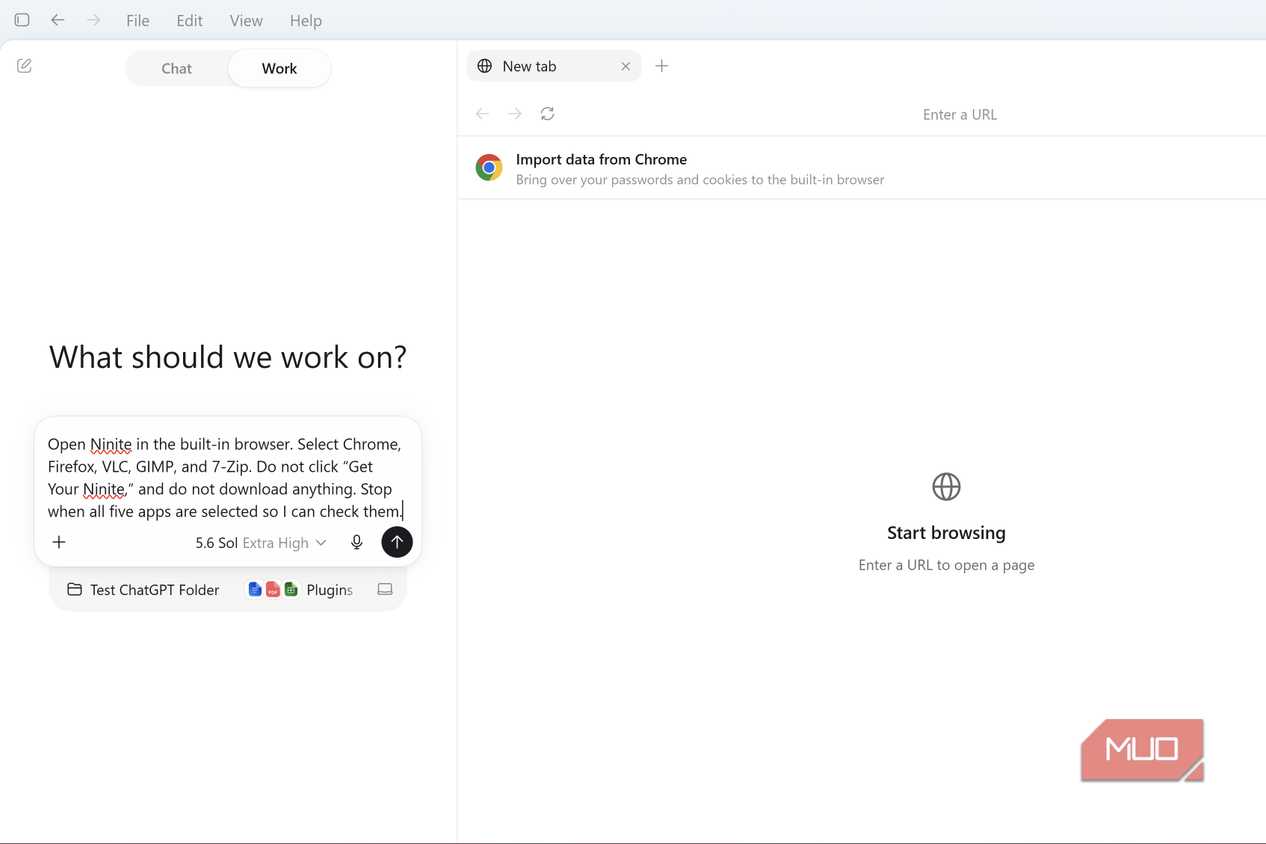Open the Help menu
This screenshot has width=1266, height=844.
pos(306,20)
